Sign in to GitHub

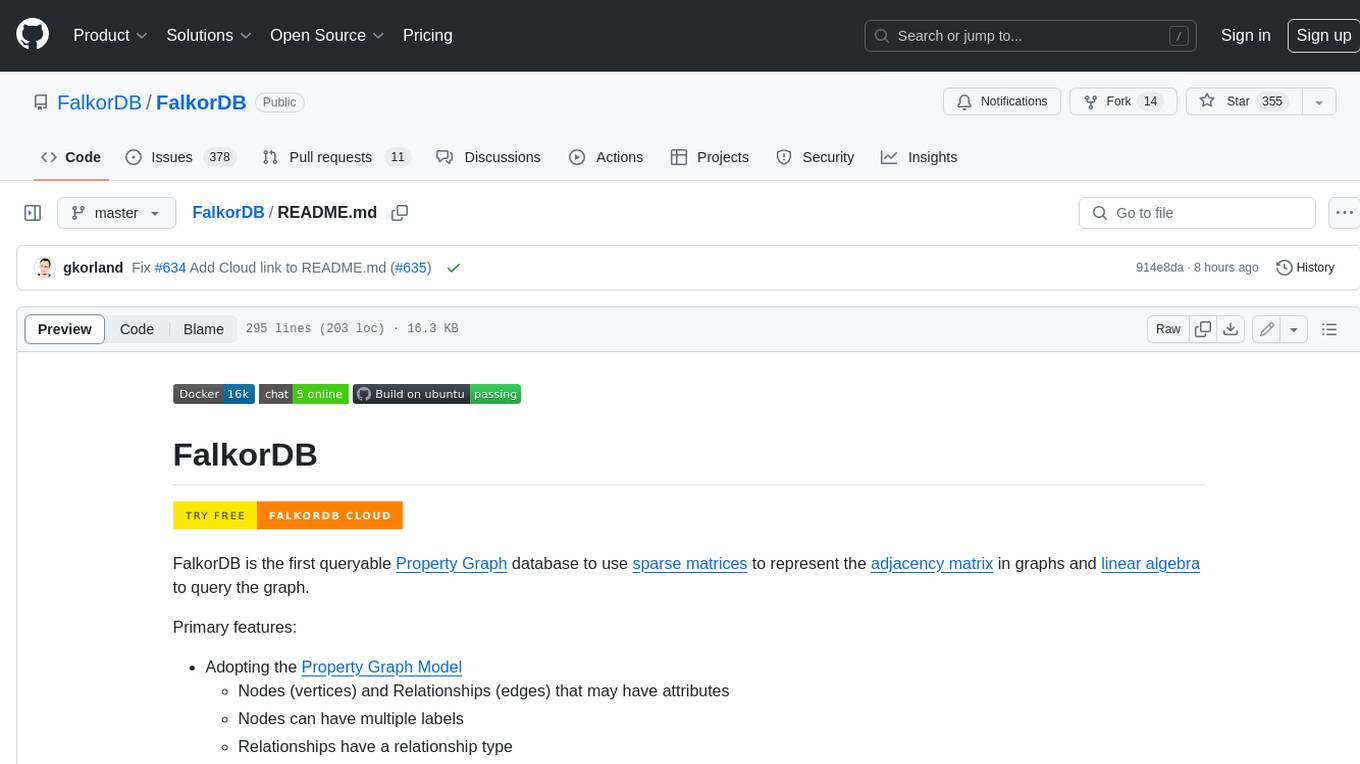[x=1246, y=35]
